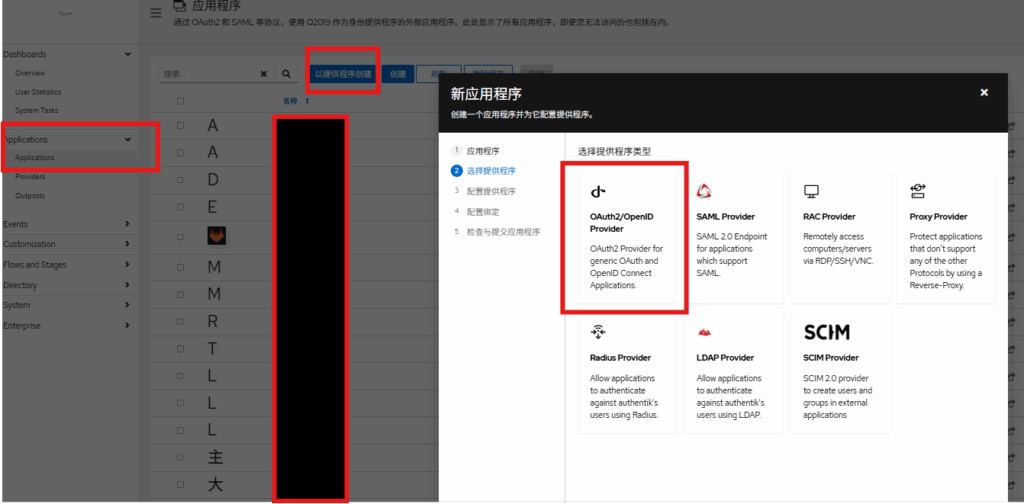
Task: Pick the RAC Provider monitor icon
Action: 812,191
